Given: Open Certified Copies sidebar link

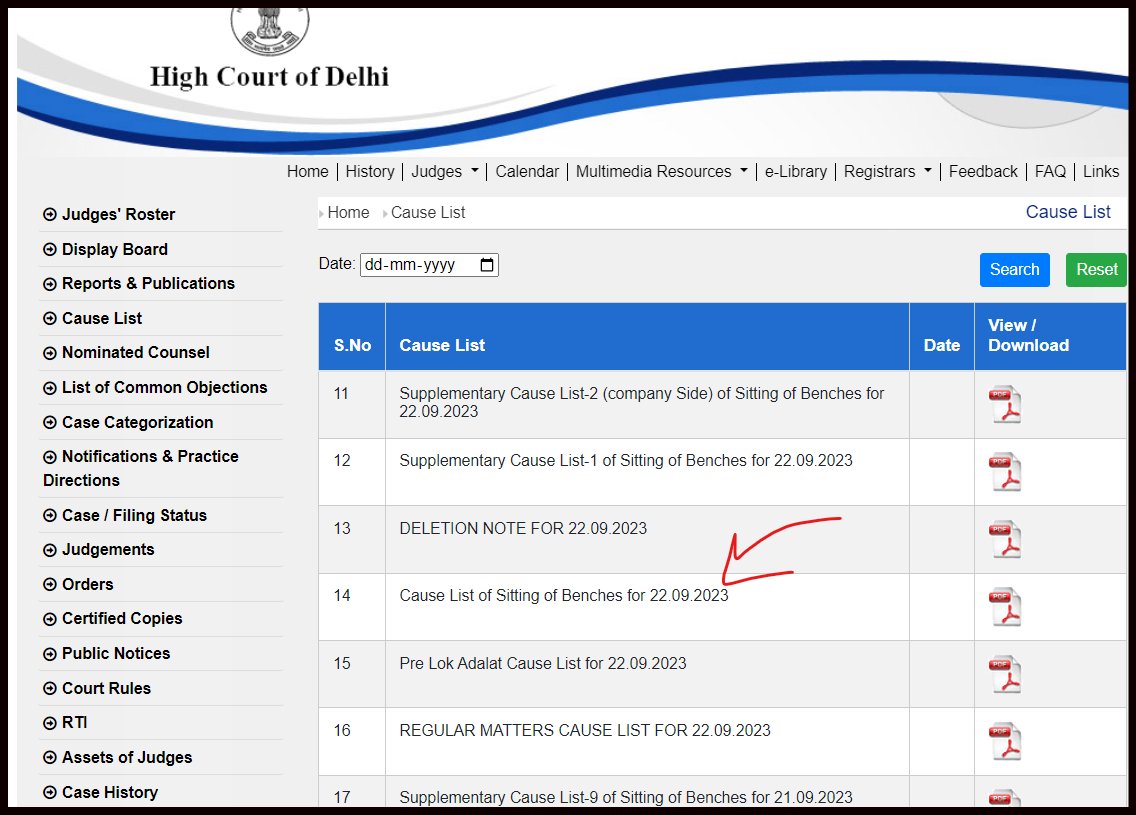Looking at the screenshot, I should 122,619.
